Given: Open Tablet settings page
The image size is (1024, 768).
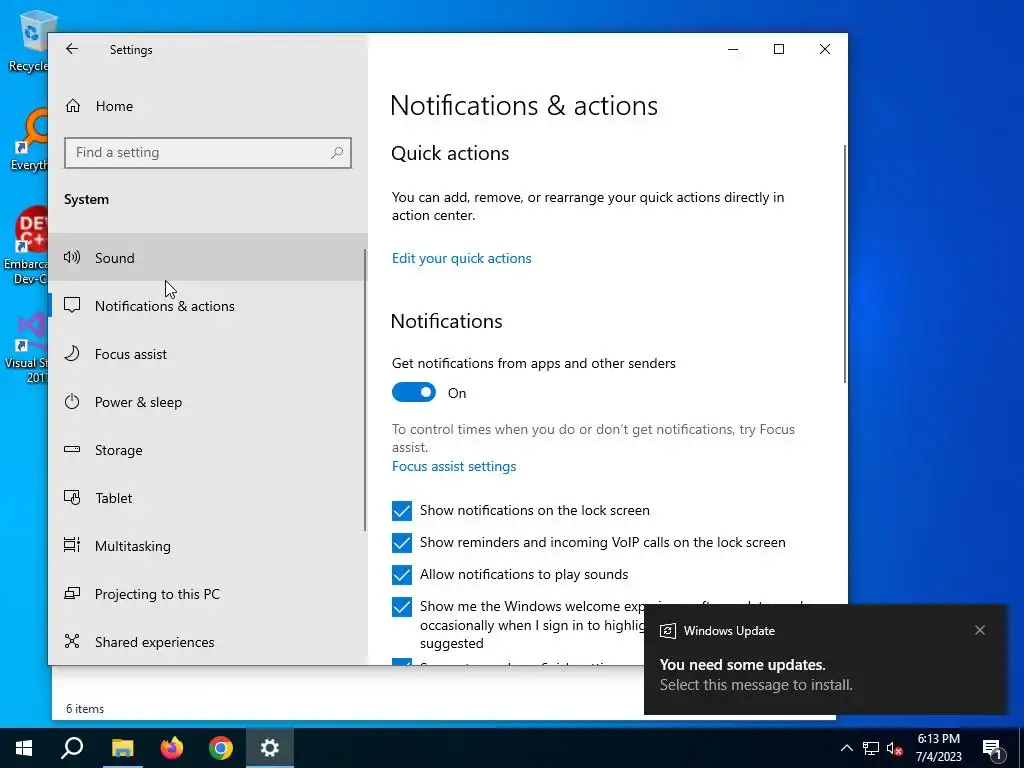Looking at the screenshot, I should point(208,498).
